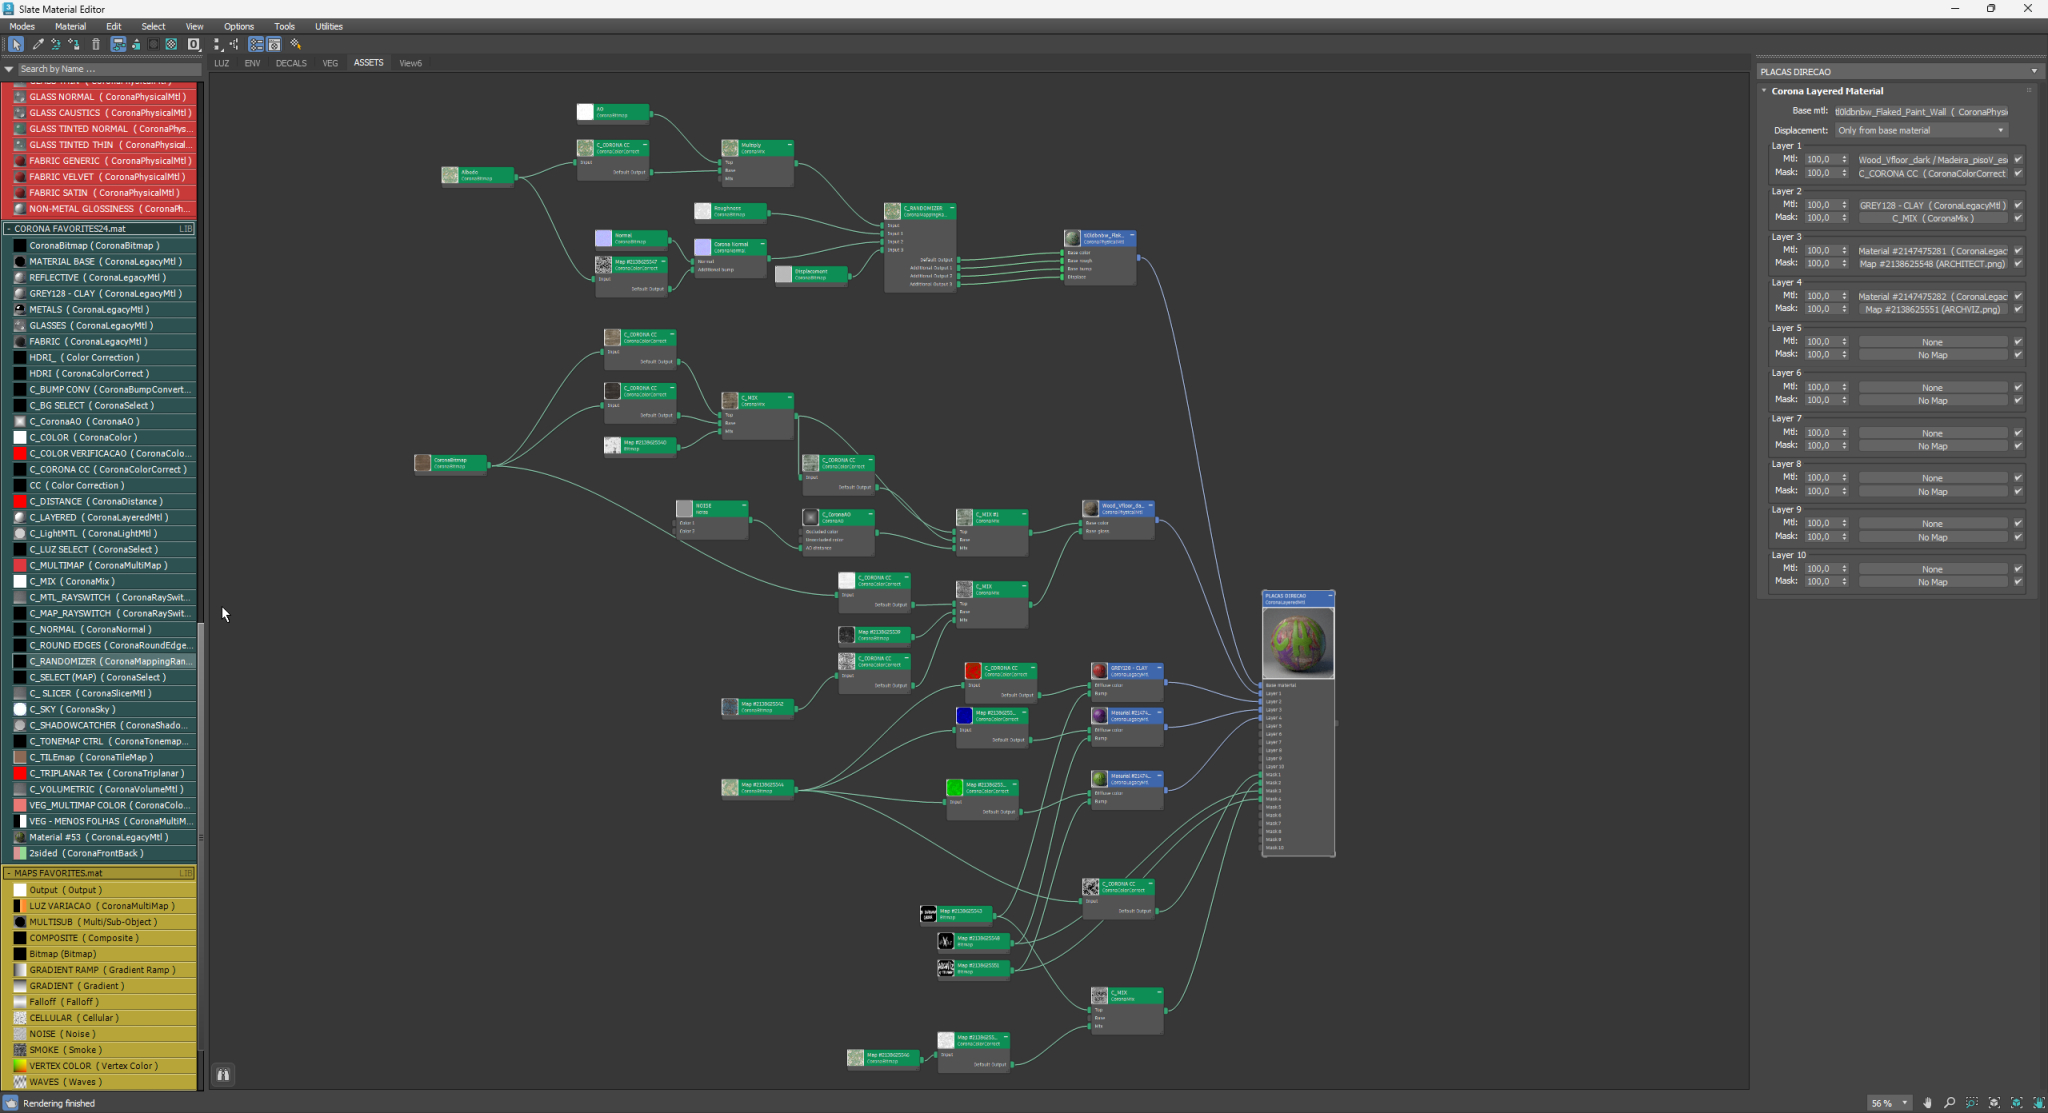
Task: Collapse the C_RANDOMIZER node
Action: pyautogui.click(x=951, y=208)
